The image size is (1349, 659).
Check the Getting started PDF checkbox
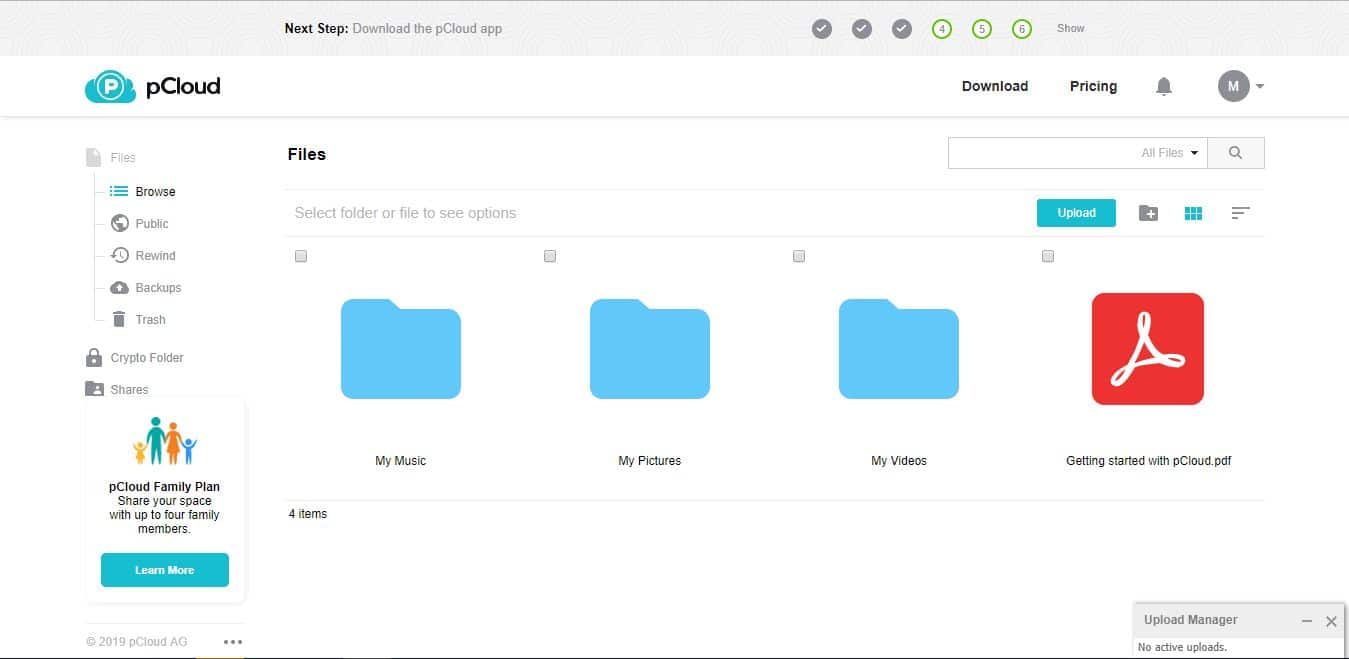tap(1048, 256)
